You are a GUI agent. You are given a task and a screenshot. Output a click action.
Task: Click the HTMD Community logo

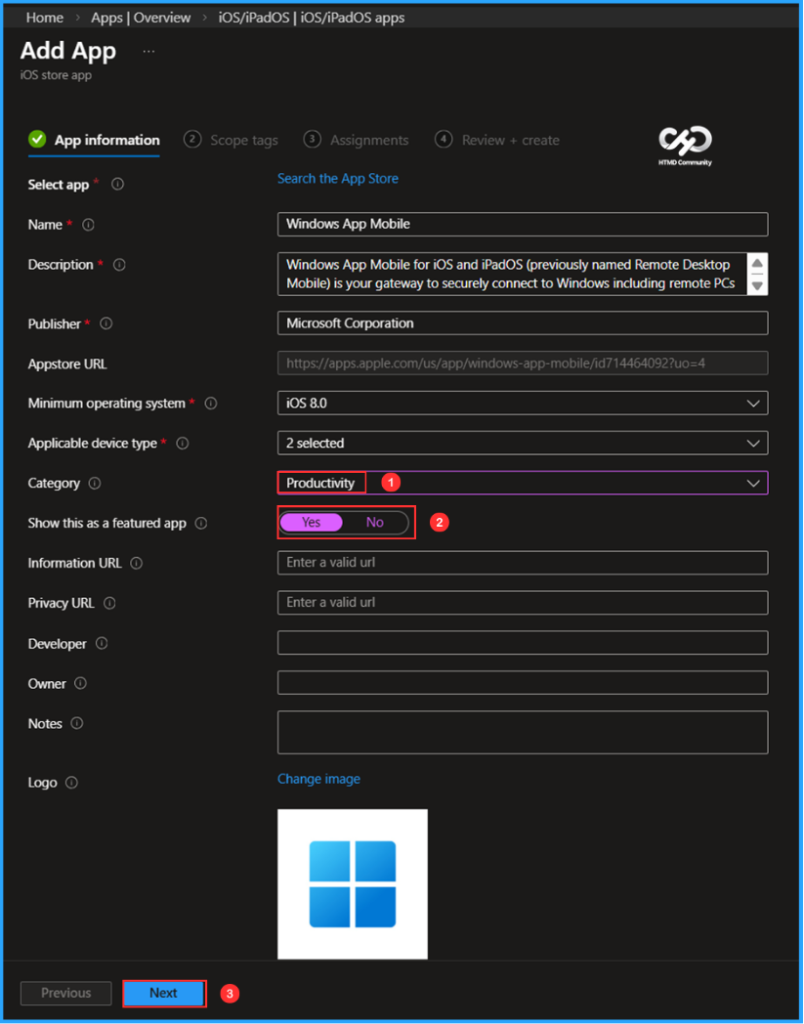(684, 139)
